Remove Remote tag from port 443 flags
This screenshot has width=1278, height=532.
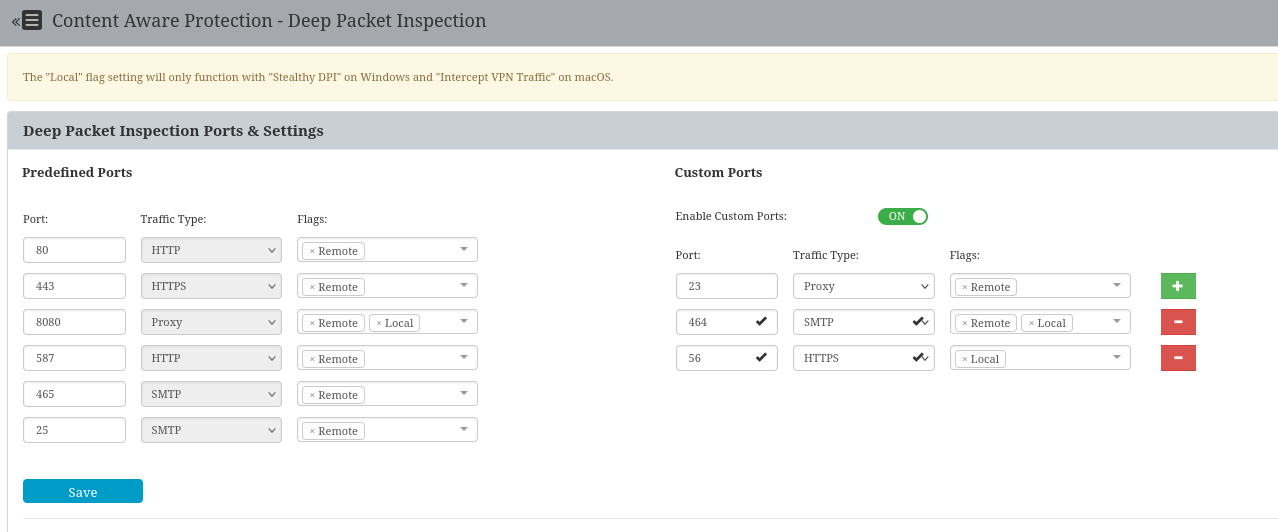[x=312, y=287]
